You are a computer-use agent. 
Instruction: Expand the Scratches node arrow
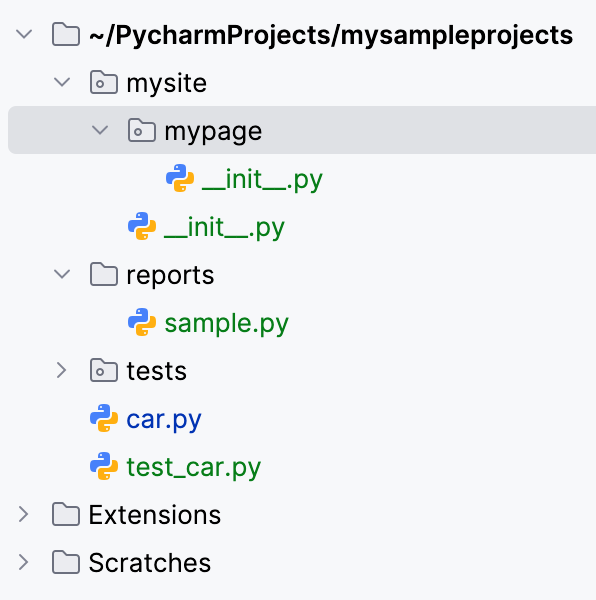(24, 562)
